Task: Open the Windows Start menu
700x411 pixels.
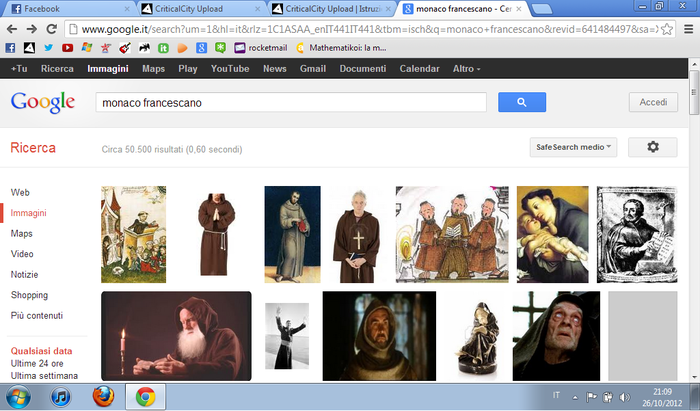Action: point(17,396)
